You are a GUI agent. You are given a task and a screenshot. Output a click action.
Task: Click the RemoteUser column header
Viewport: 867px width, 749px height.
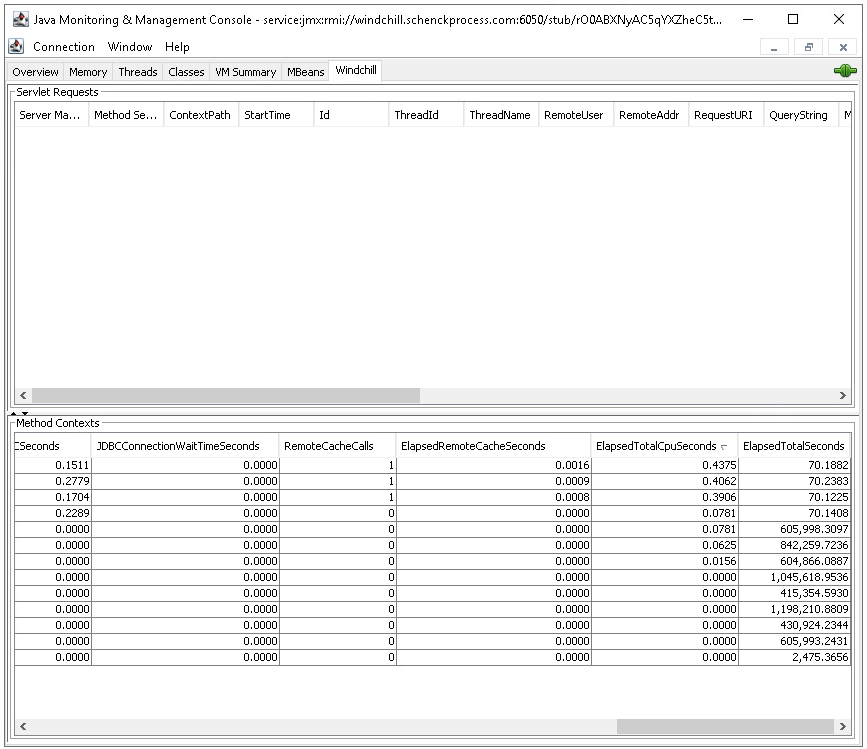click(x=573, y=115)
